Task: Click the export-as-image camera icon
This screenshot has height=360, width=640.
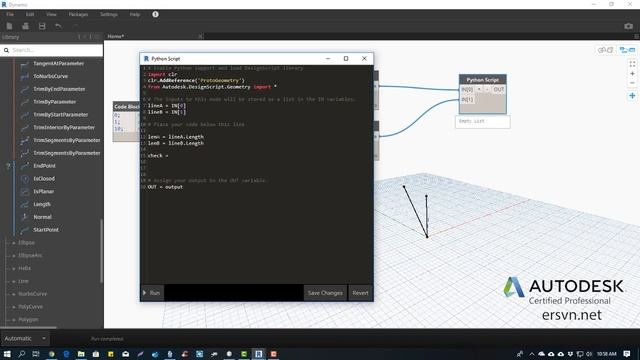Action: pos(629,26)
